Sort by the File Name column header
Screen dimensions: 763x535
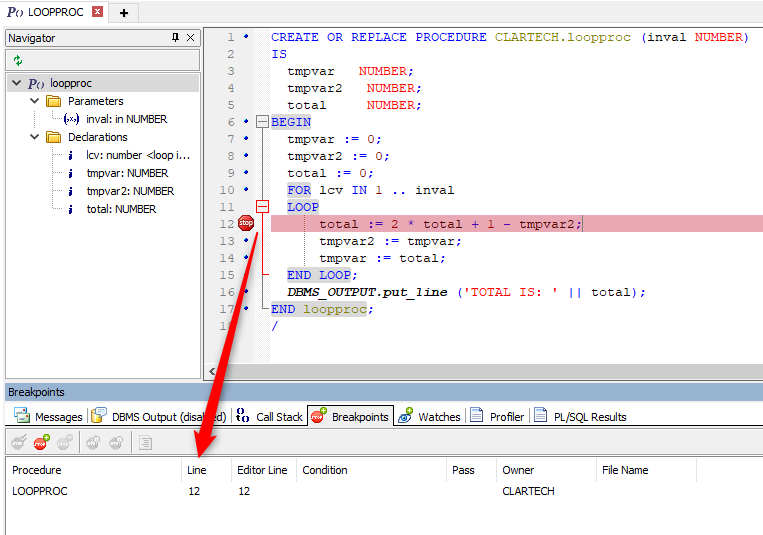pos(647,470)
